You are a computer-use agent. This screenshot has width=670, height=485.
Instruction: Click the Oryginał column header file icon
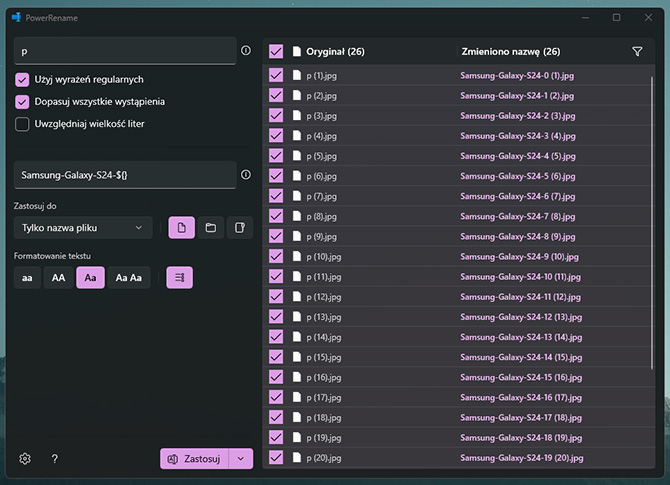click(x=297, y=51)
